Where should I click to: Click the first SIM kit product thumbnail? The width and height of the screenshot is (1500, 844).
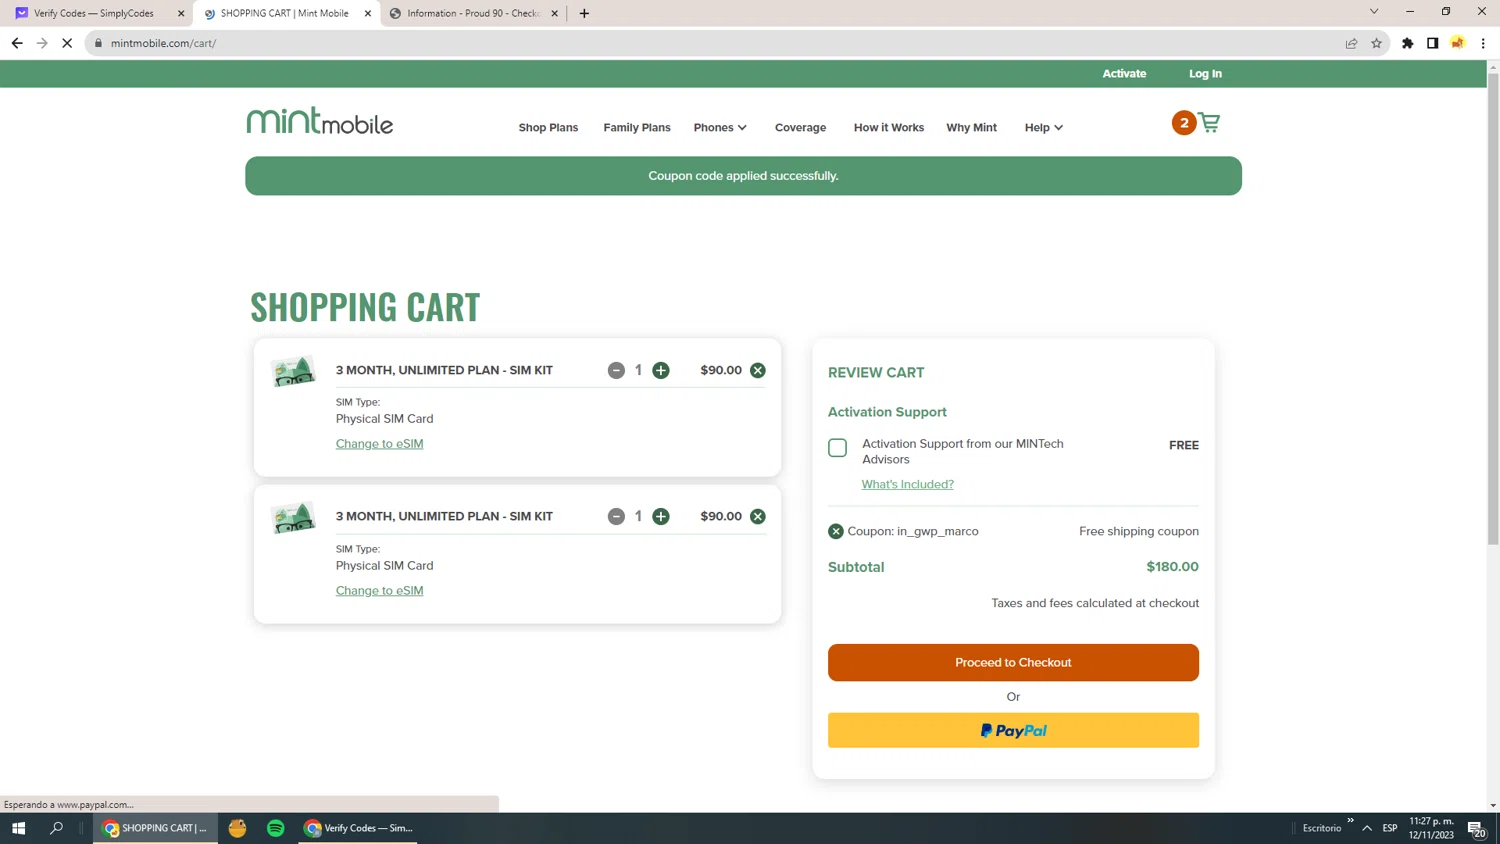point(294,371)
